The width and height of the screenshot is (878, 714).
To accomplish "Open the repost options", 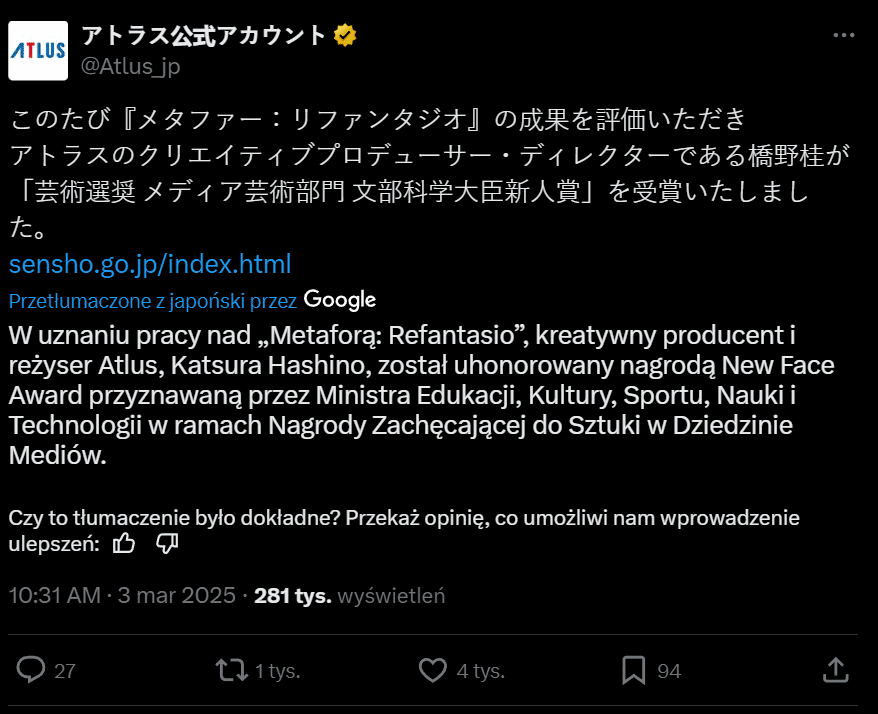I will [232, 670].
